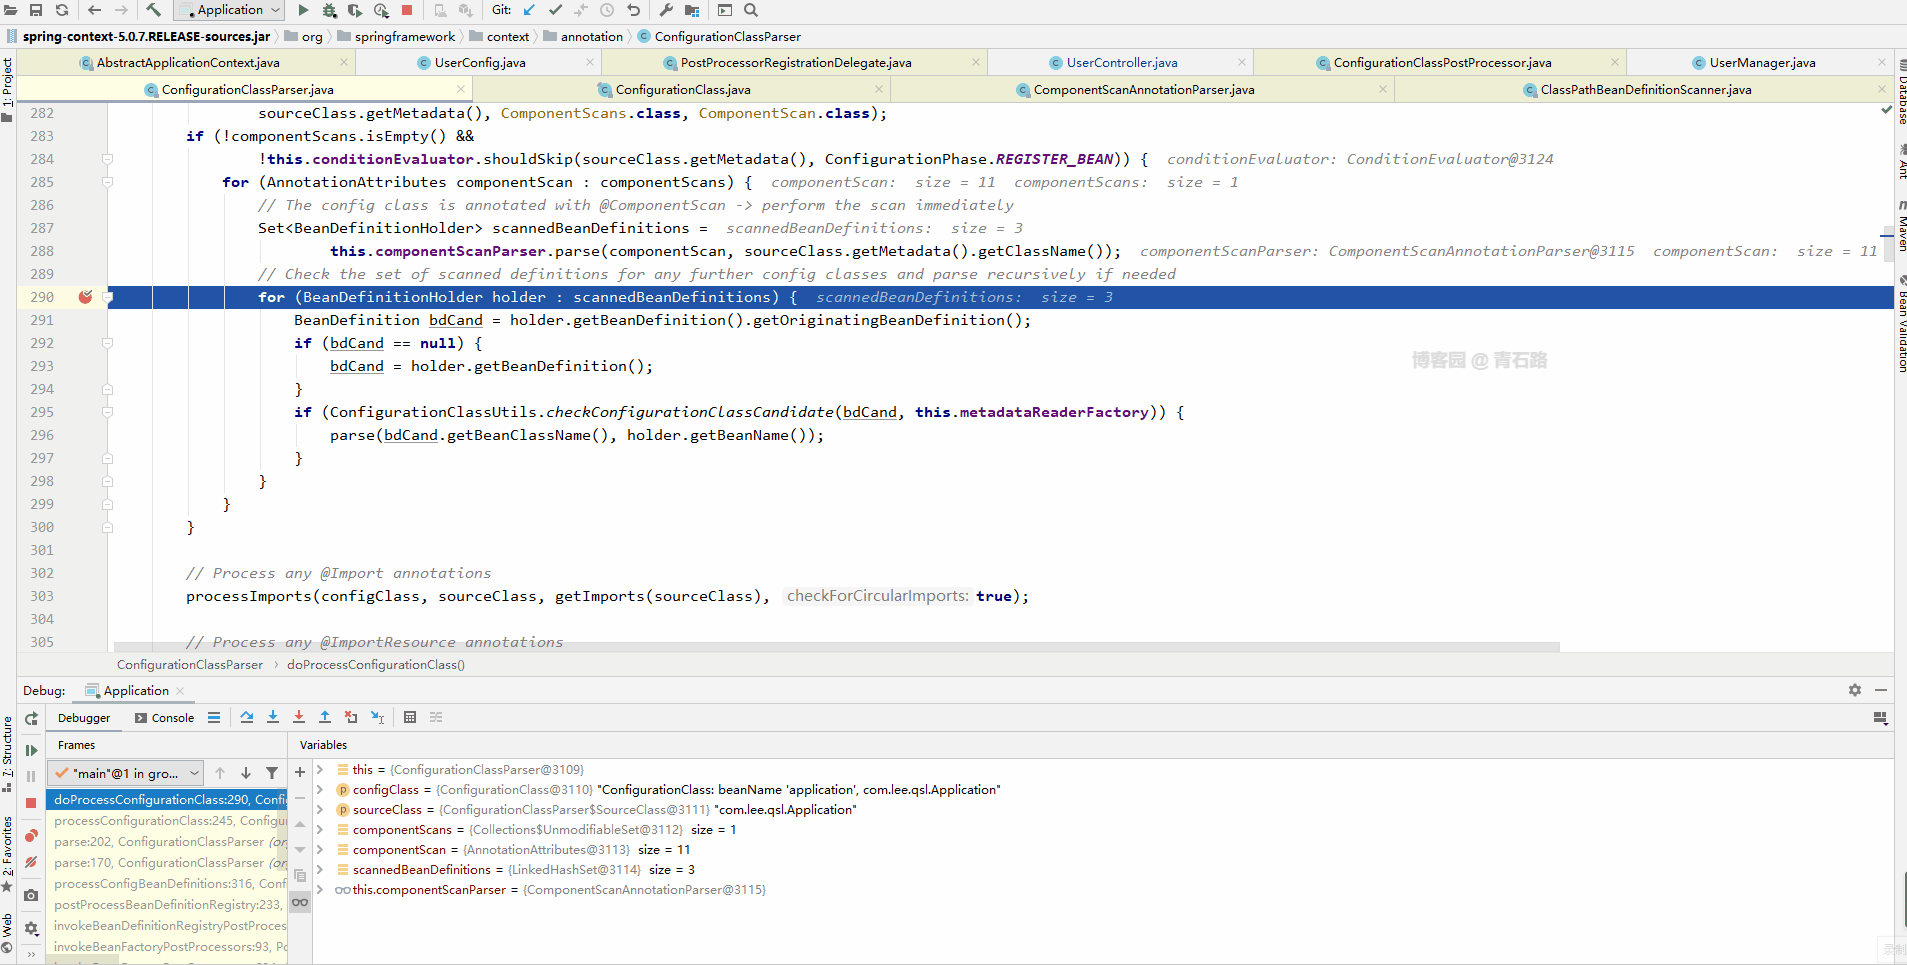Toggle the Show Watches glasses icon
Image resolution: width=1907 pixels, height=965 pixels.
click(300, 902)
